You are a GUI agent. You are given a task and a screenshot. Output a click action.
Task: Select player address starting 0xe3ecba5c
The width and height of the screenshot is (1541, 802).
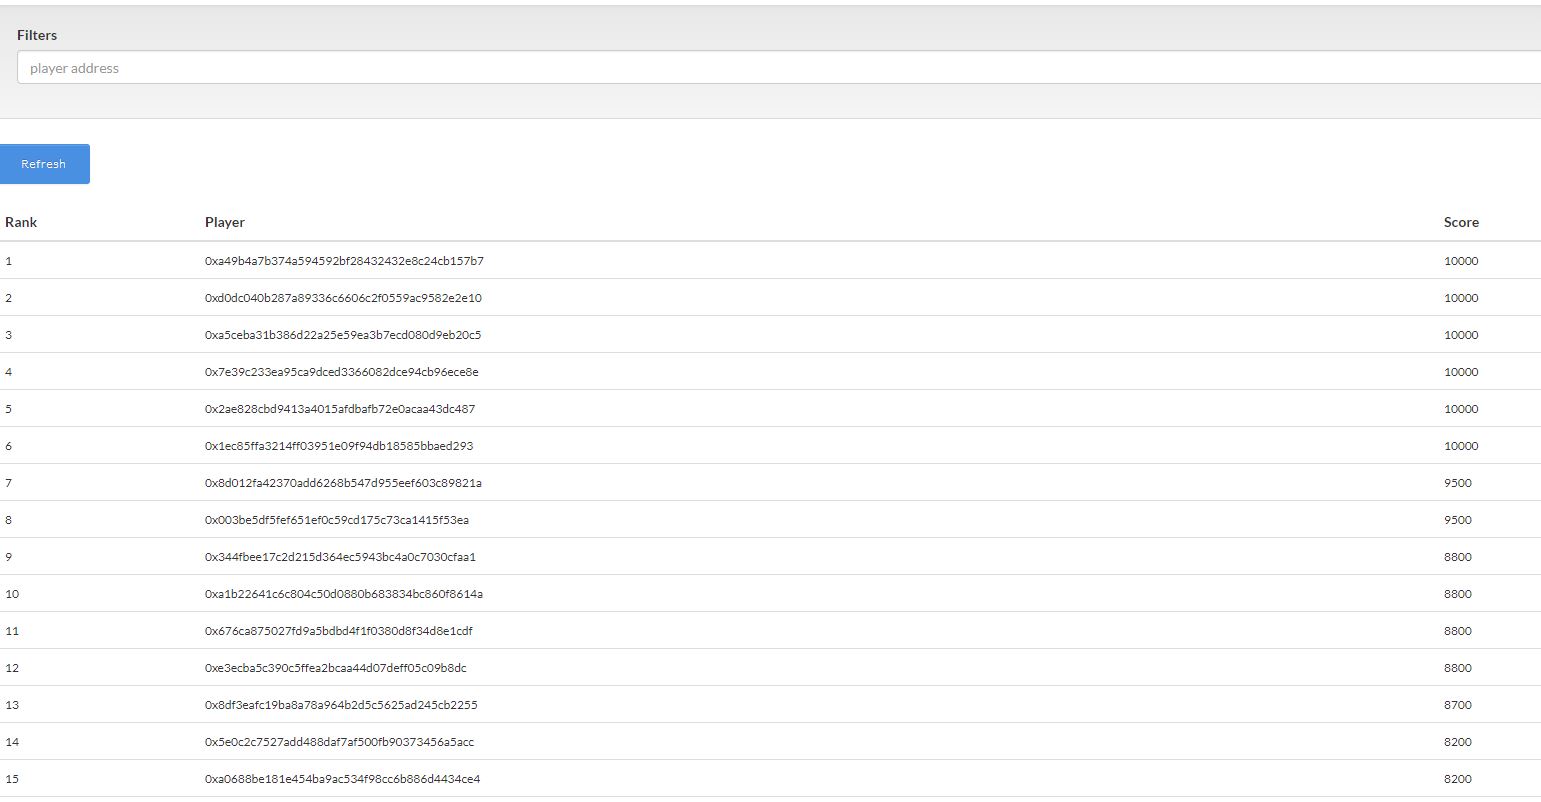(336, 668)
